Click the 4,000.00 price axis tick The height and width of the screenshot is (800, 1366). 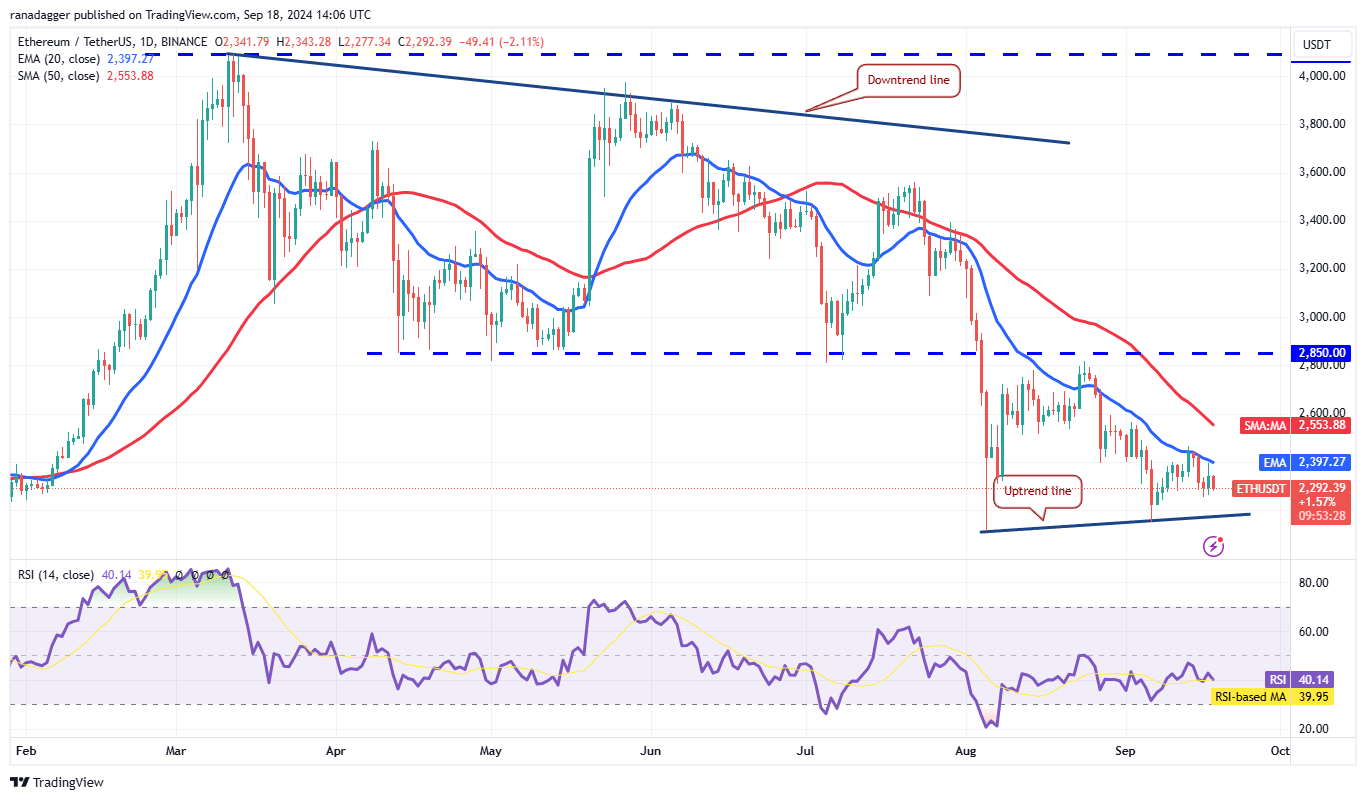(x=1320, y=76)
